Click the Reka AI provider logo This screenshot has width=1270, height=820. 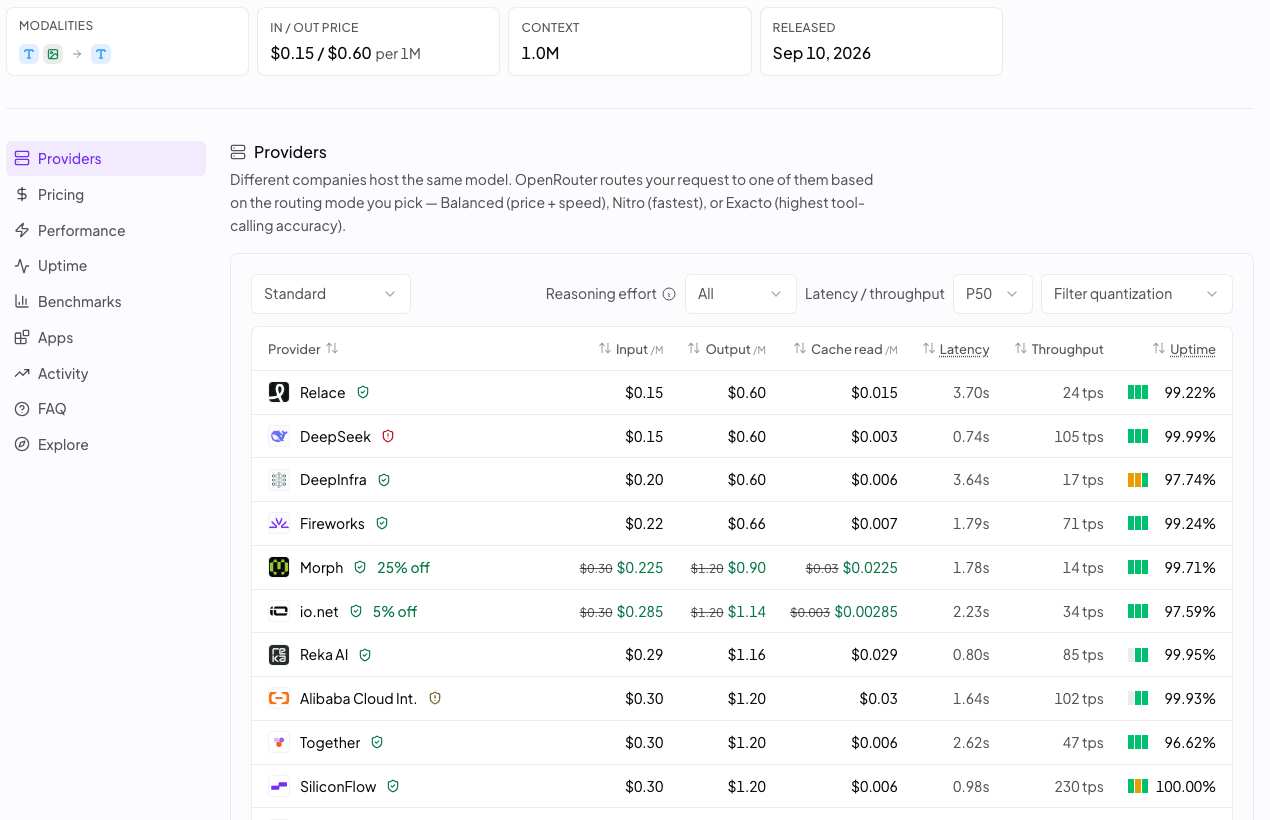coord(279,655)
